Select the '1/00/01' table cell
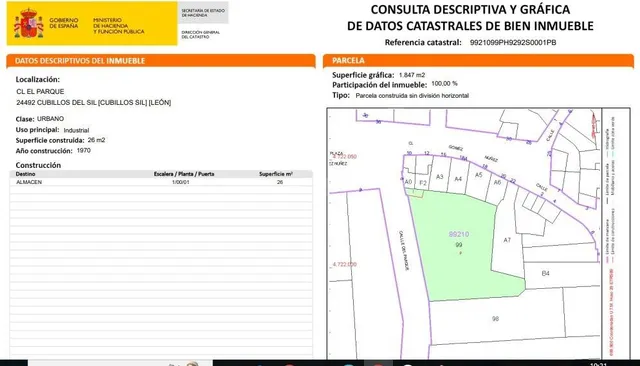The width and height of the screenshot is (640, 366). click(181, 182)
